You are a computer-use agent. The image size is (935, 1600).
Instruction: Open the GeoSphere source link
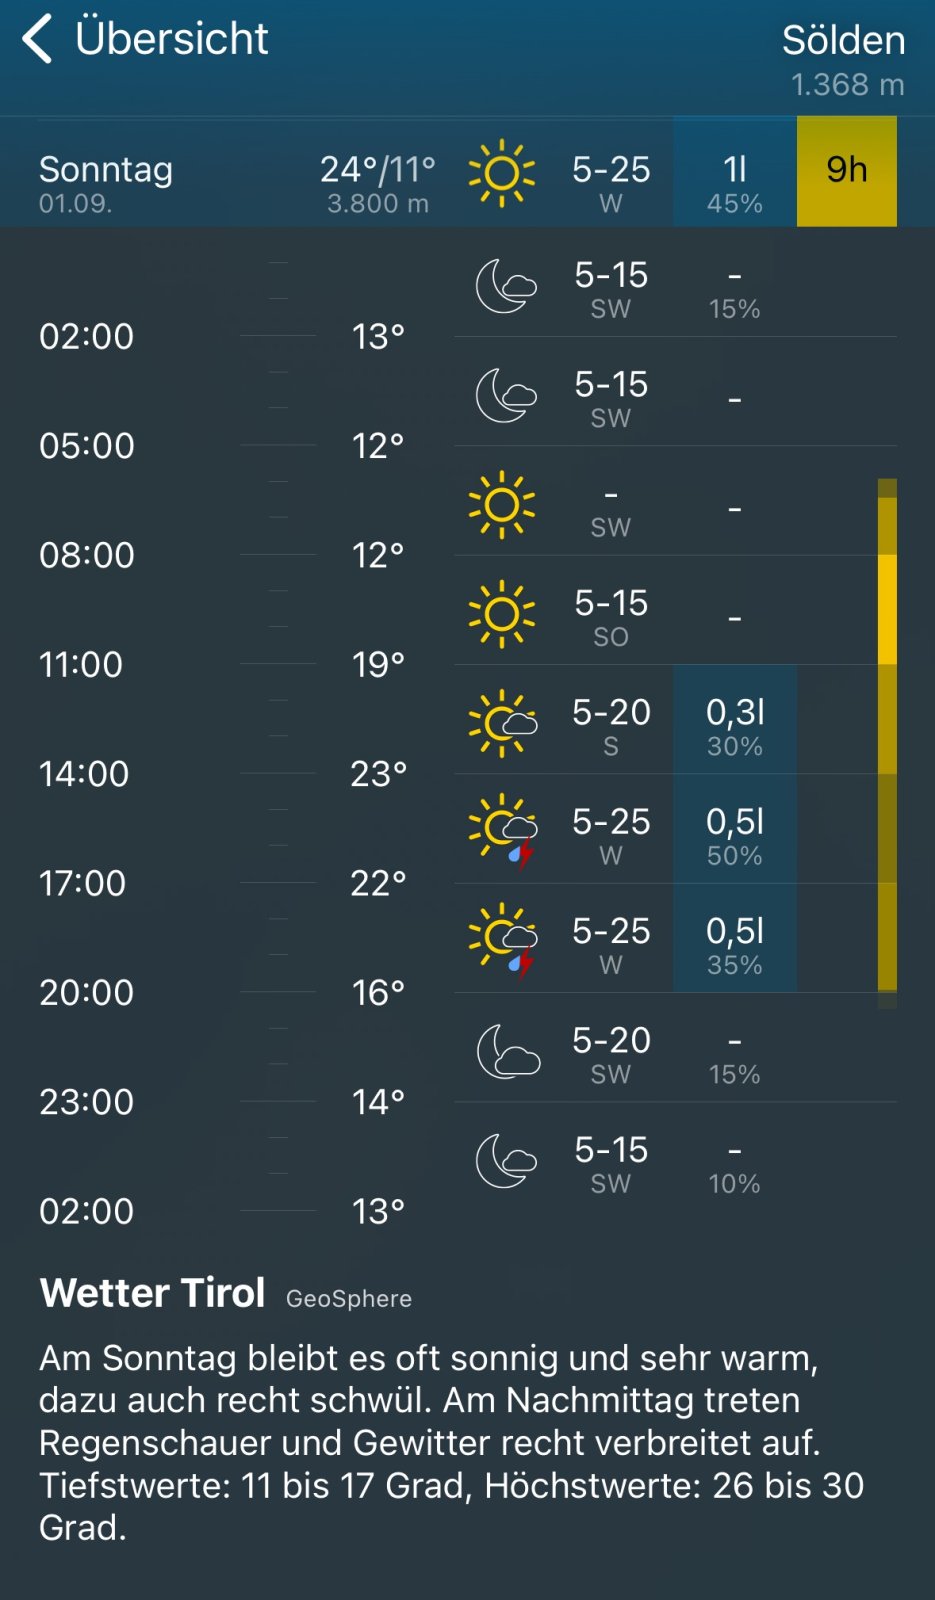click(348, 1298)
